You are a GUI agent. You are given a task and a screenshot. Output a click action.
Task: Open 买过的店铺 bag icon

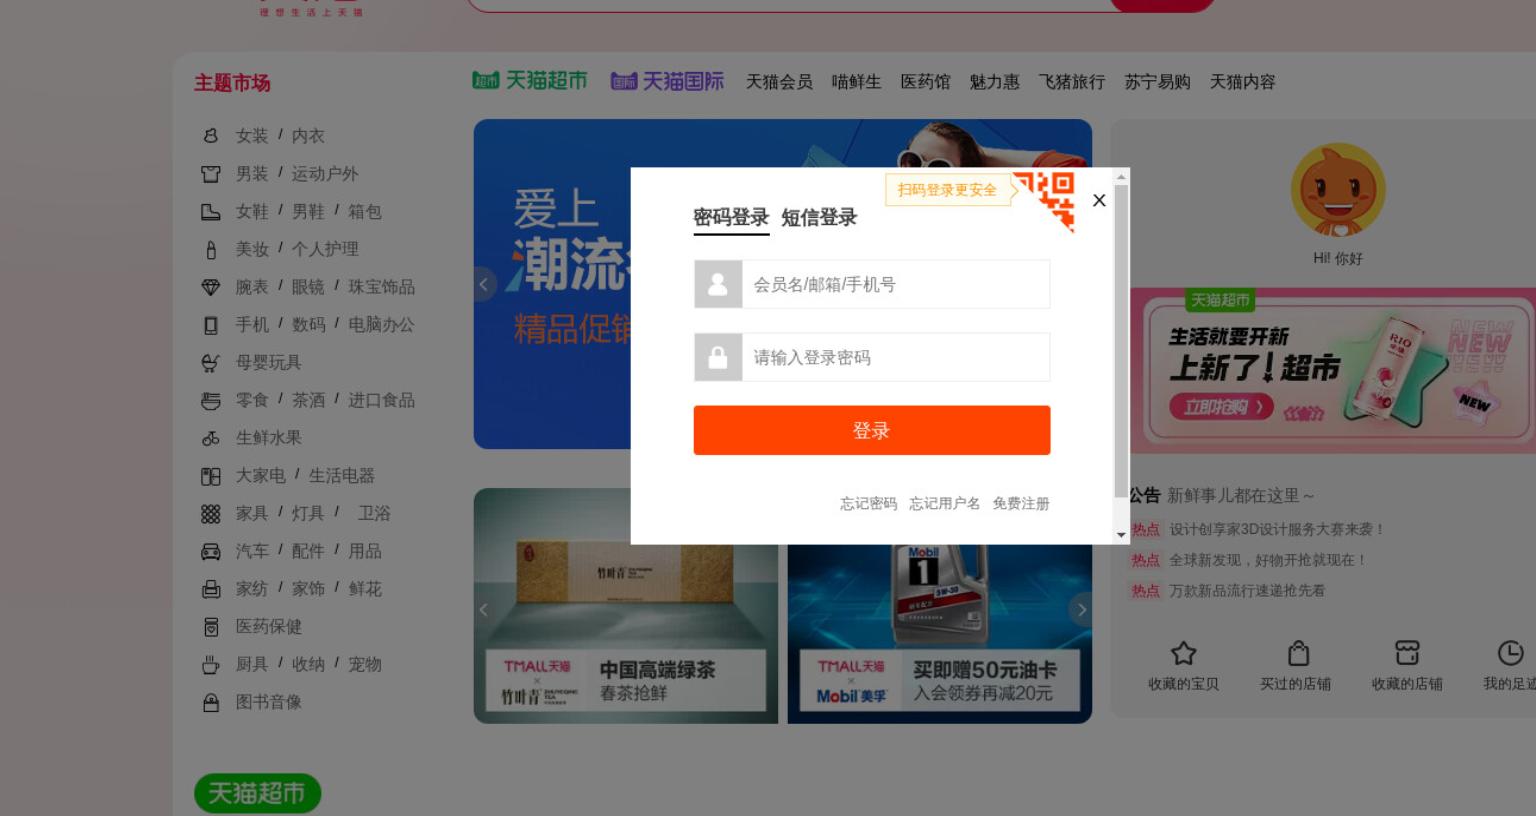1298,653
